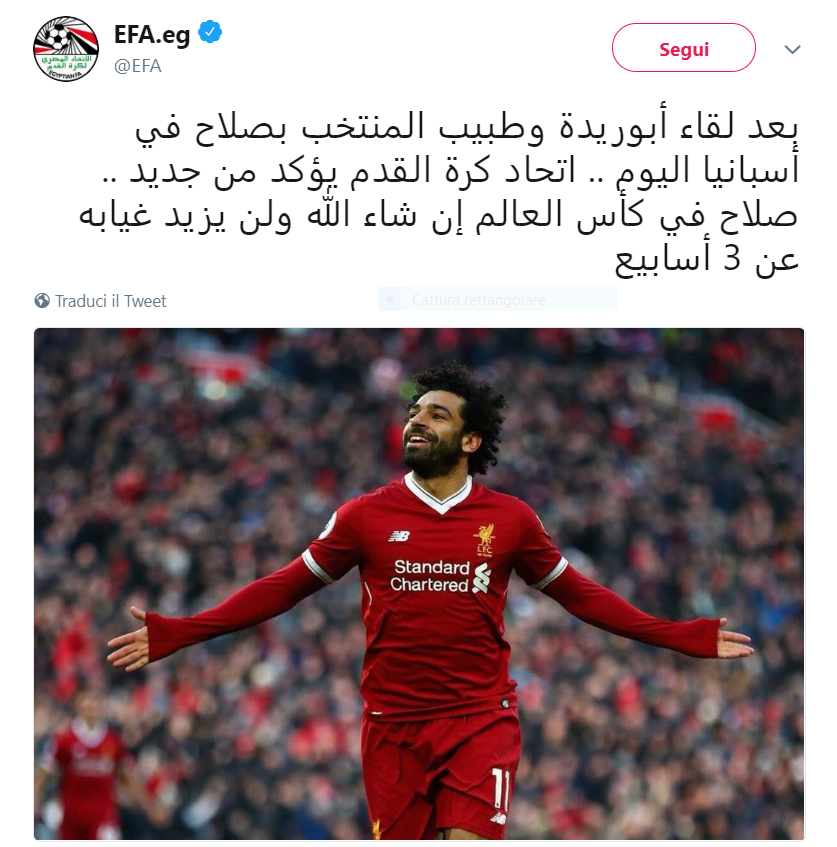The width and height of the screenshot is (837, 847).
Task: Click the @EFA username handle
Action: click(138, 65)
